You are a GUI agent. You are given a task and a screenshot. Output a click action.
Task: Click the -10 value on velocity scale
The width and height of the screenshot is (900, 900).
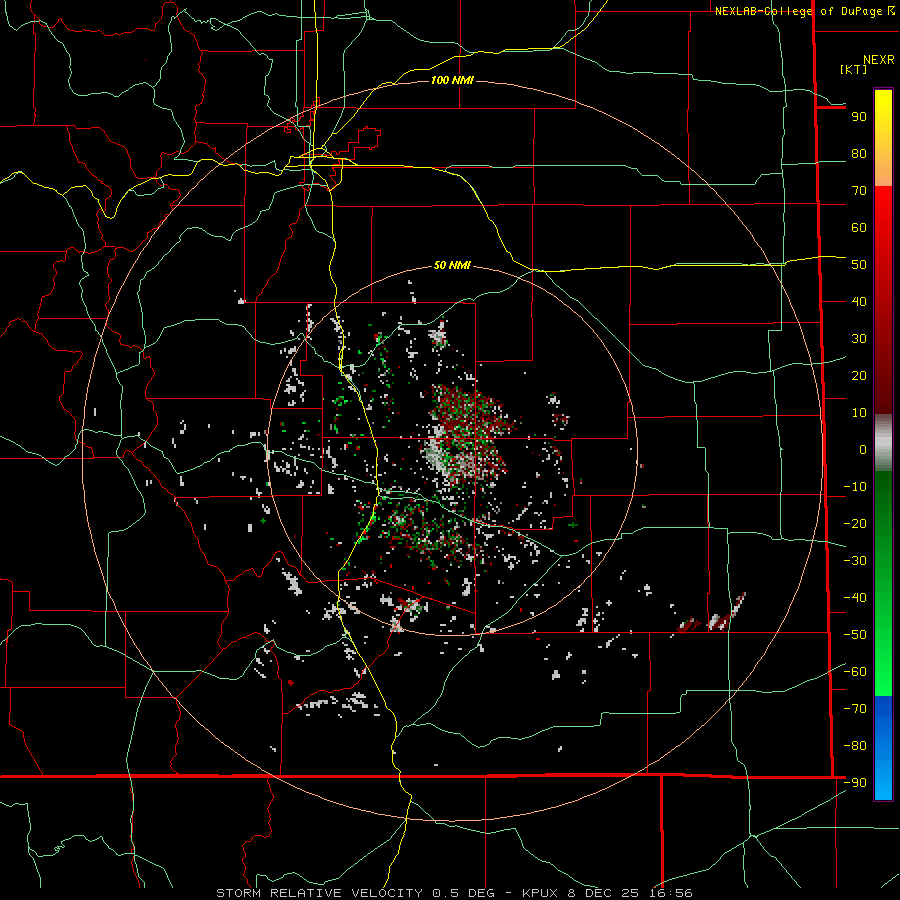(855, 487)
